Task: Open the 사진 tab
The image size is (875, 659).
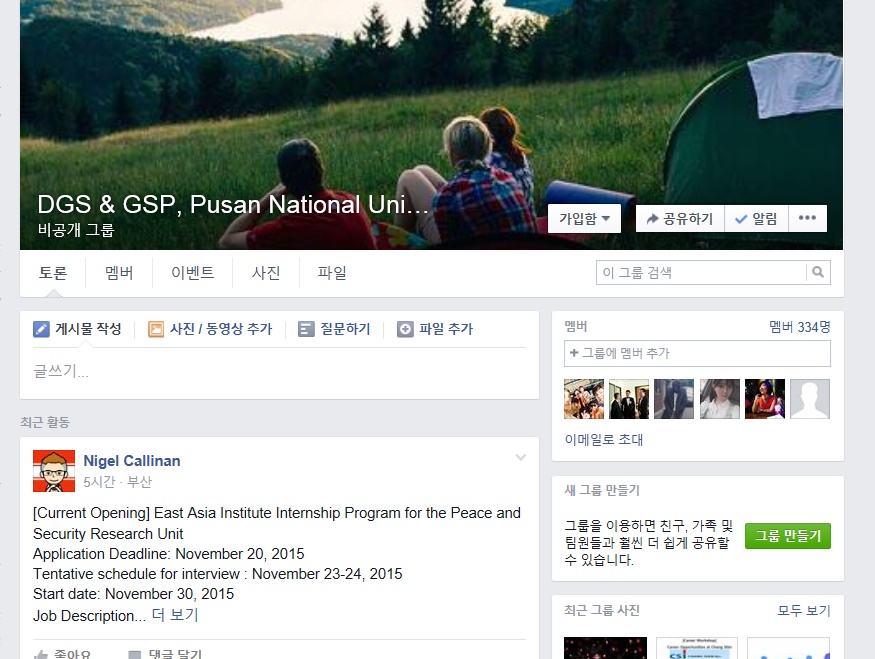Action: tap(266, 273)
